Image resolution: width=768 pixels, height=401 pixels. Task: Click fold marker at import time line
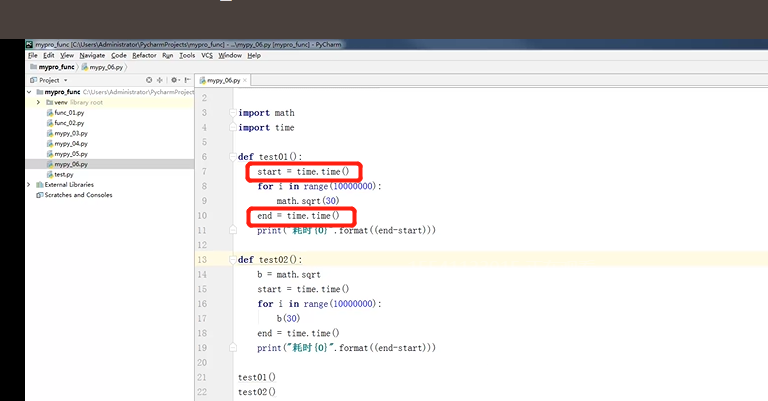click(x=233, y=128)
